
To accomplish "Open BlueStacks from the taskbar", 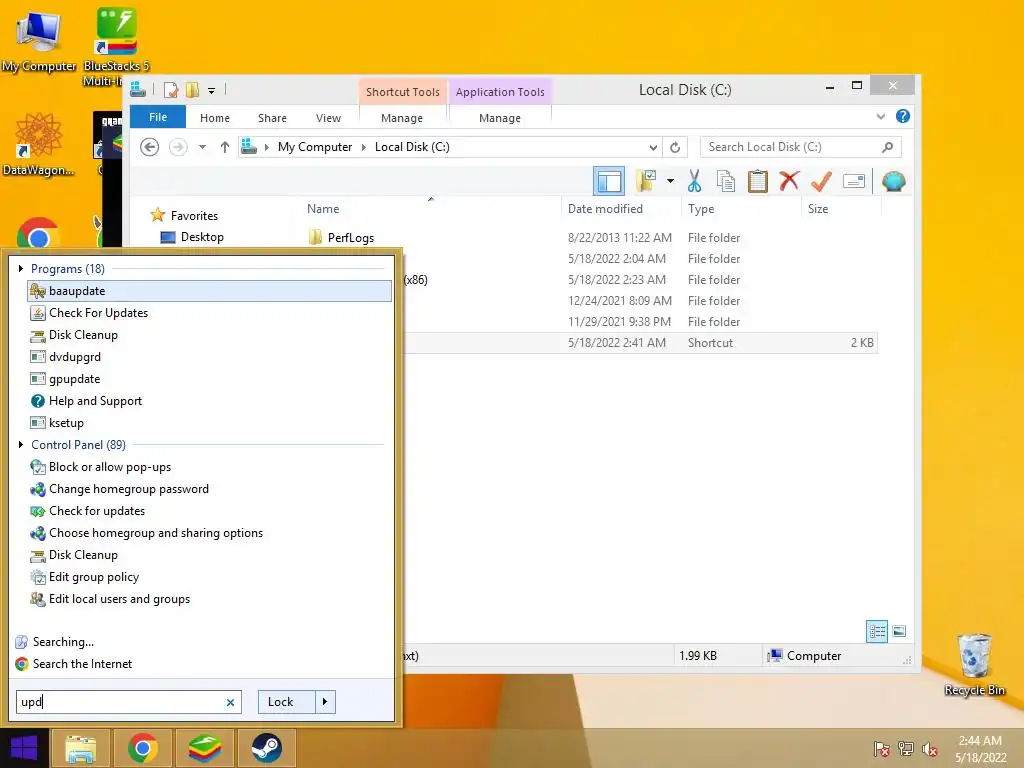I will pyautogui.click(x=204, y=748).
